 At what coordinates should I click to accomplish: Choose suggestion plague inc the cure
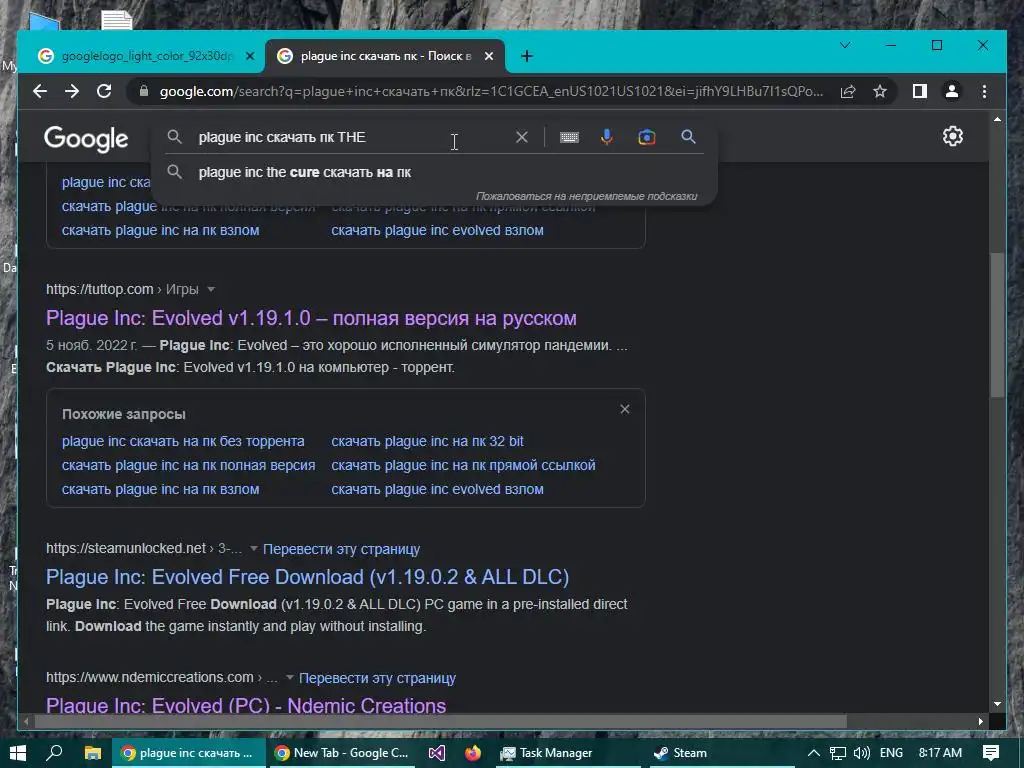[x=434, y=172]
